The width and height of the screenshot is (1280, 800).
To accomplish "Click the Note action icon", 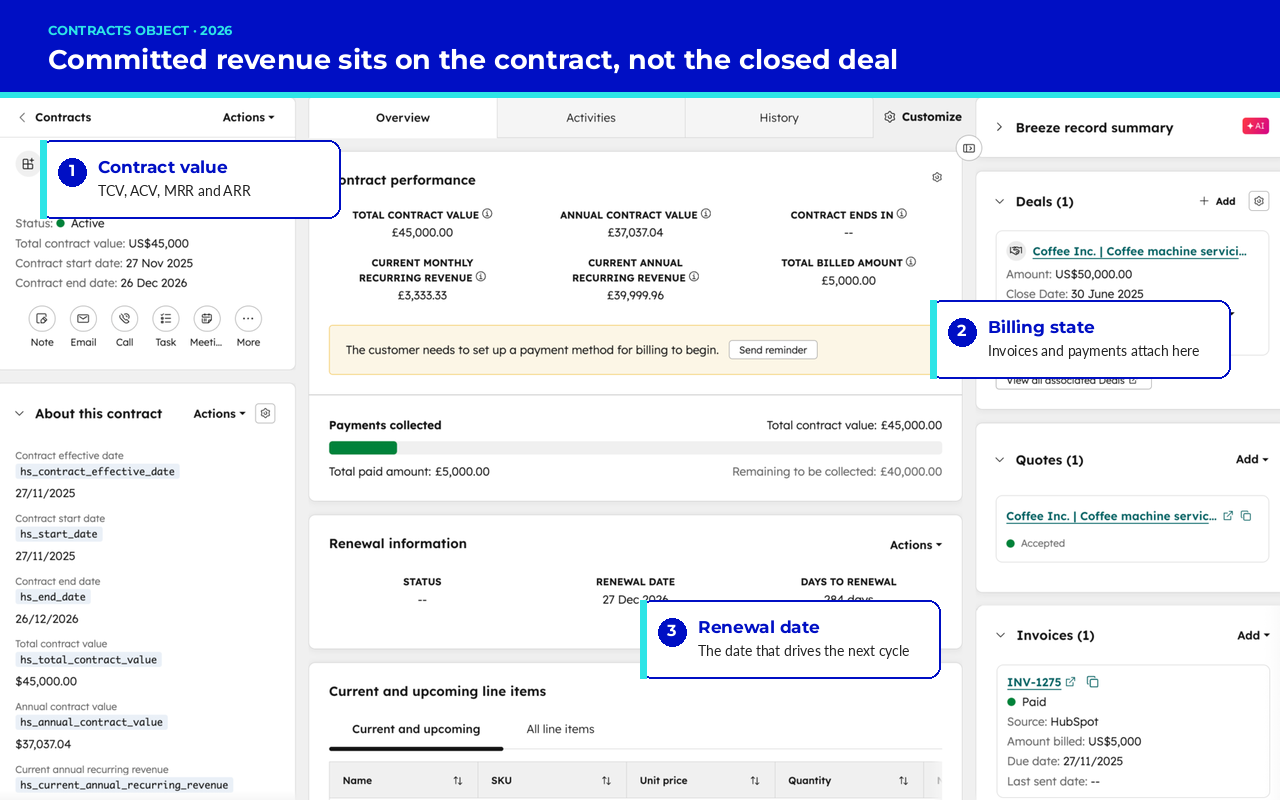I will 42,319.
